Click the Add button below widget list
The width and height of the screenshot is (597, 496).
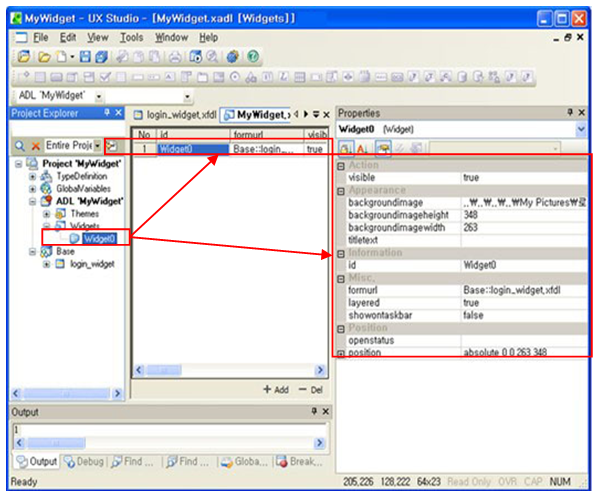[x=276, y=389]
